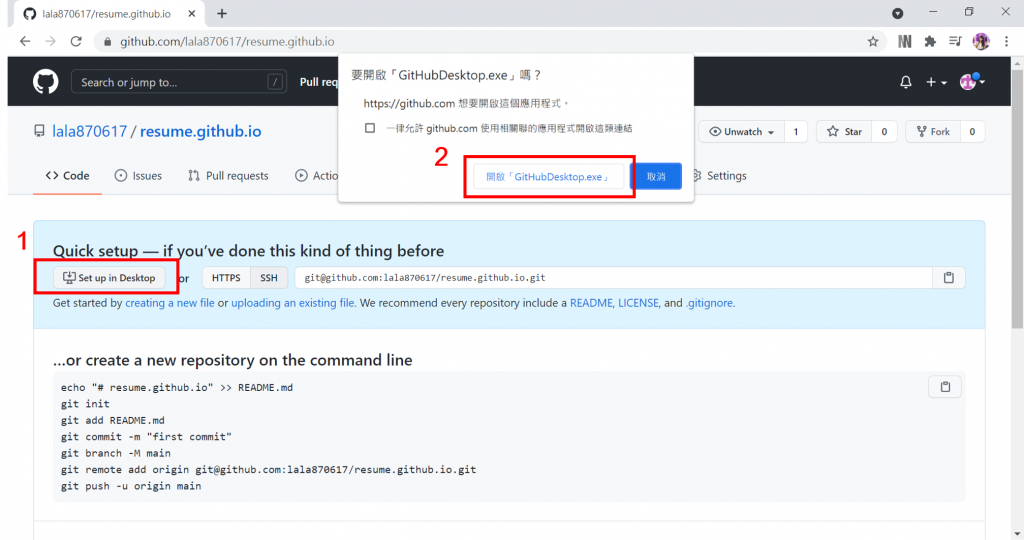
Task: Click open GitHubDesktop.exe button
Action: coord(548,176)
